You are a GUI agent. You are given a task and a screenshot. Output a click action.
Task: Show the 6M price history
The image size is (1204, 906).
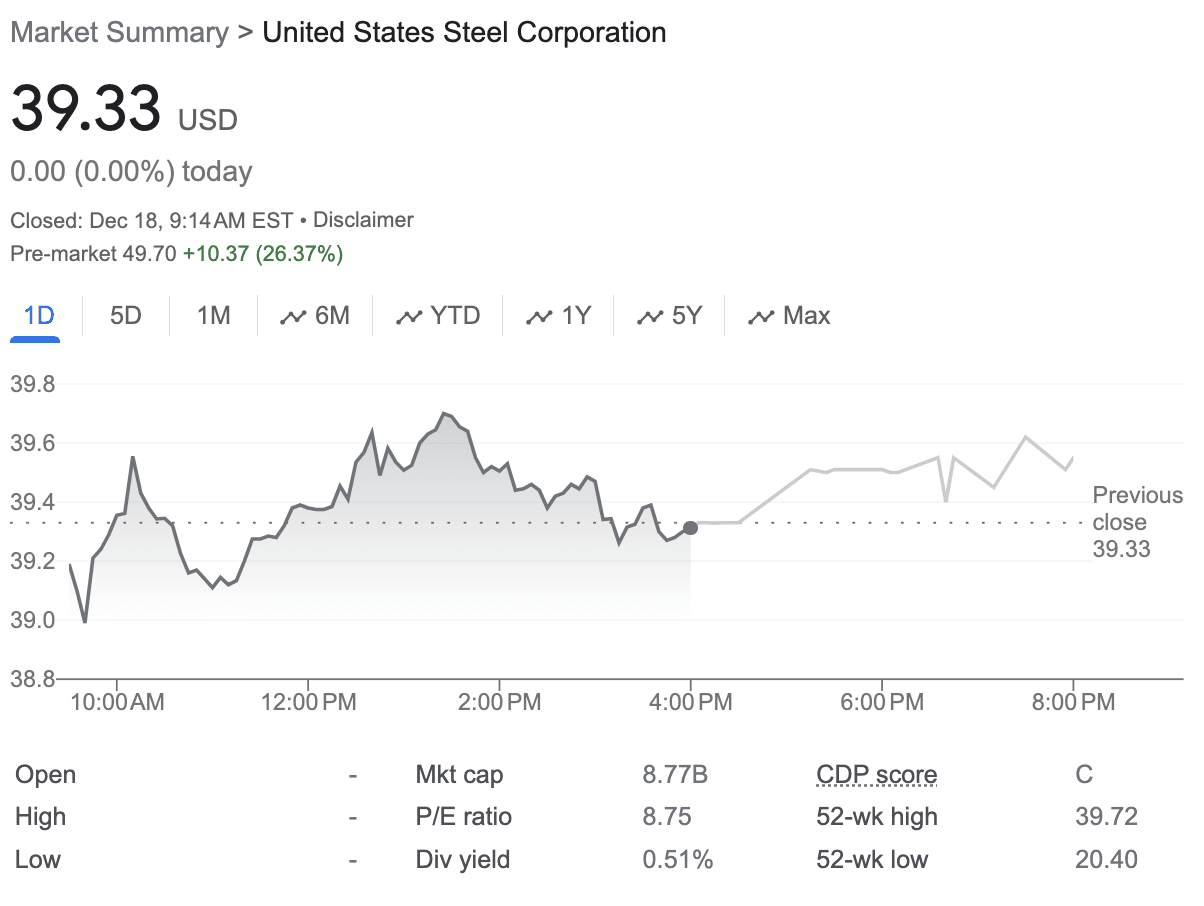315,317
